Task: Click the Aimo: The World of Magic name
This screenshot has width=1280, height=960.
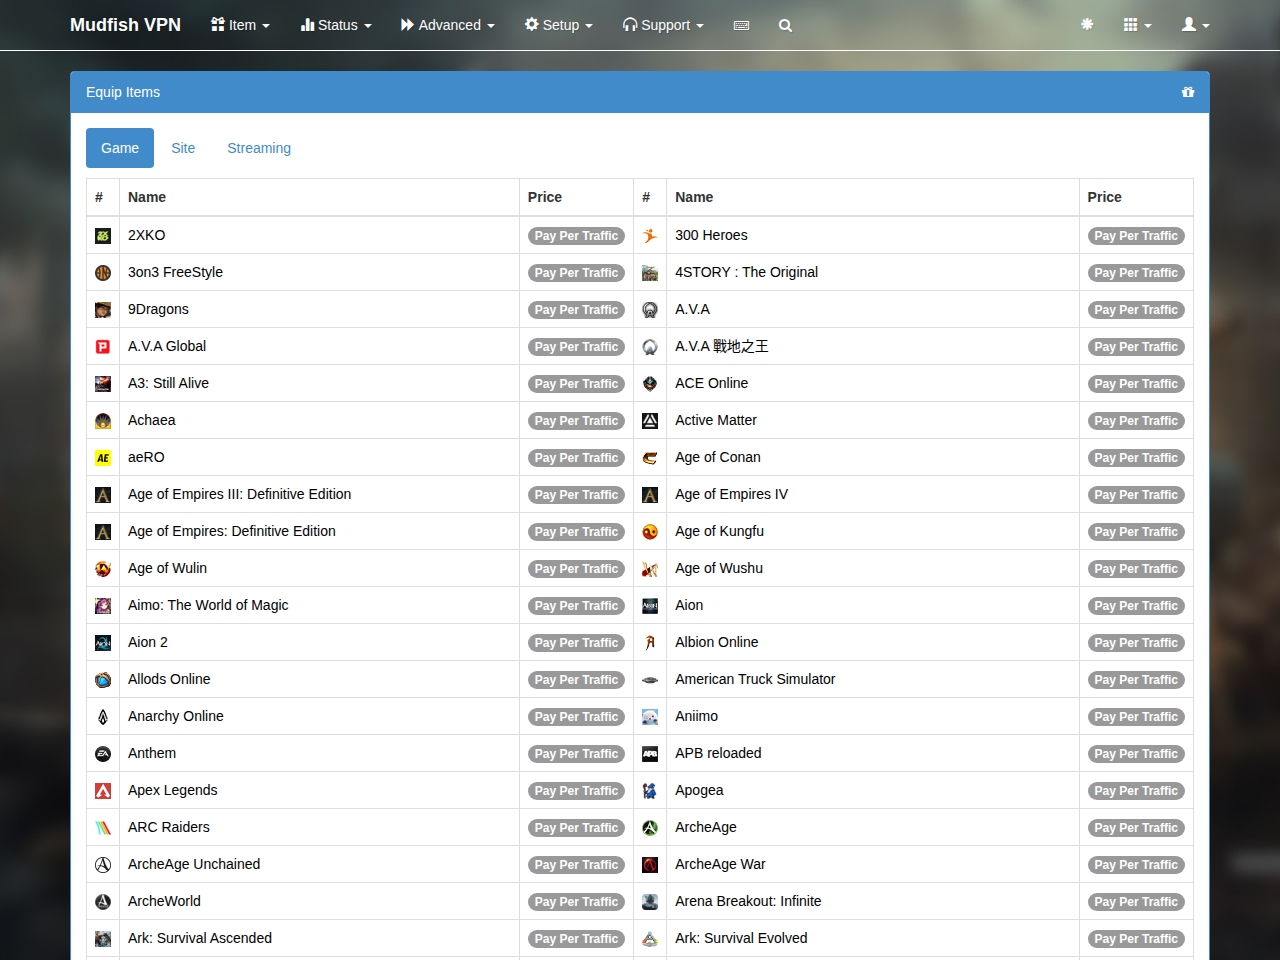Action: [208, 605]
